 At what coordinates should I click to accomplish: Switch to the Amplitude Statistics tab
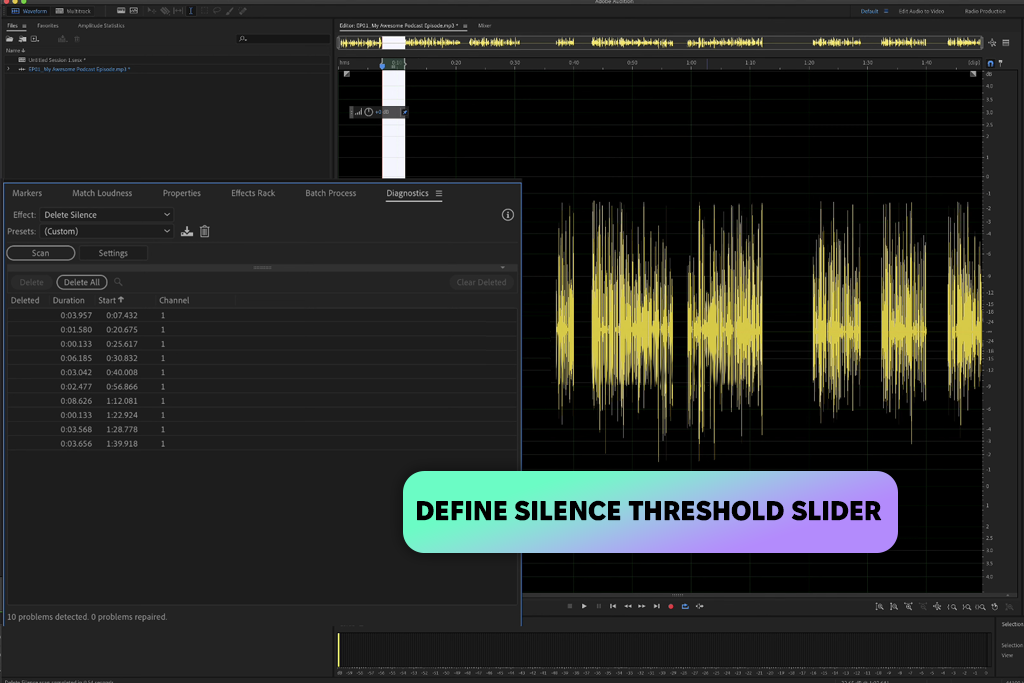(x=101, y=26)
